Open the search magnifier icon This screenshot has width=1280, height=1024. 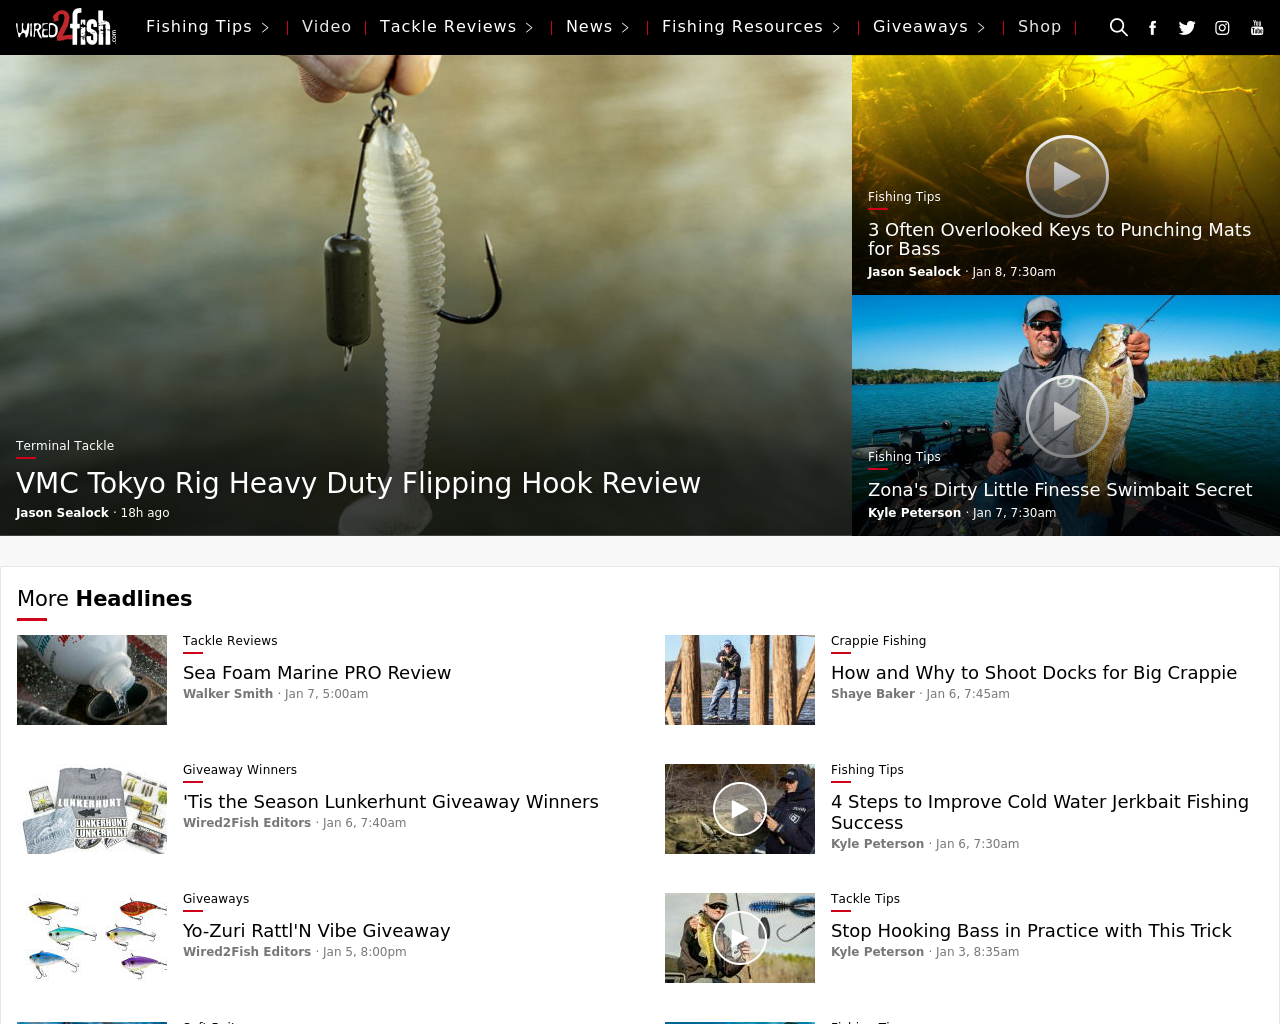[x=1119, y=27]
